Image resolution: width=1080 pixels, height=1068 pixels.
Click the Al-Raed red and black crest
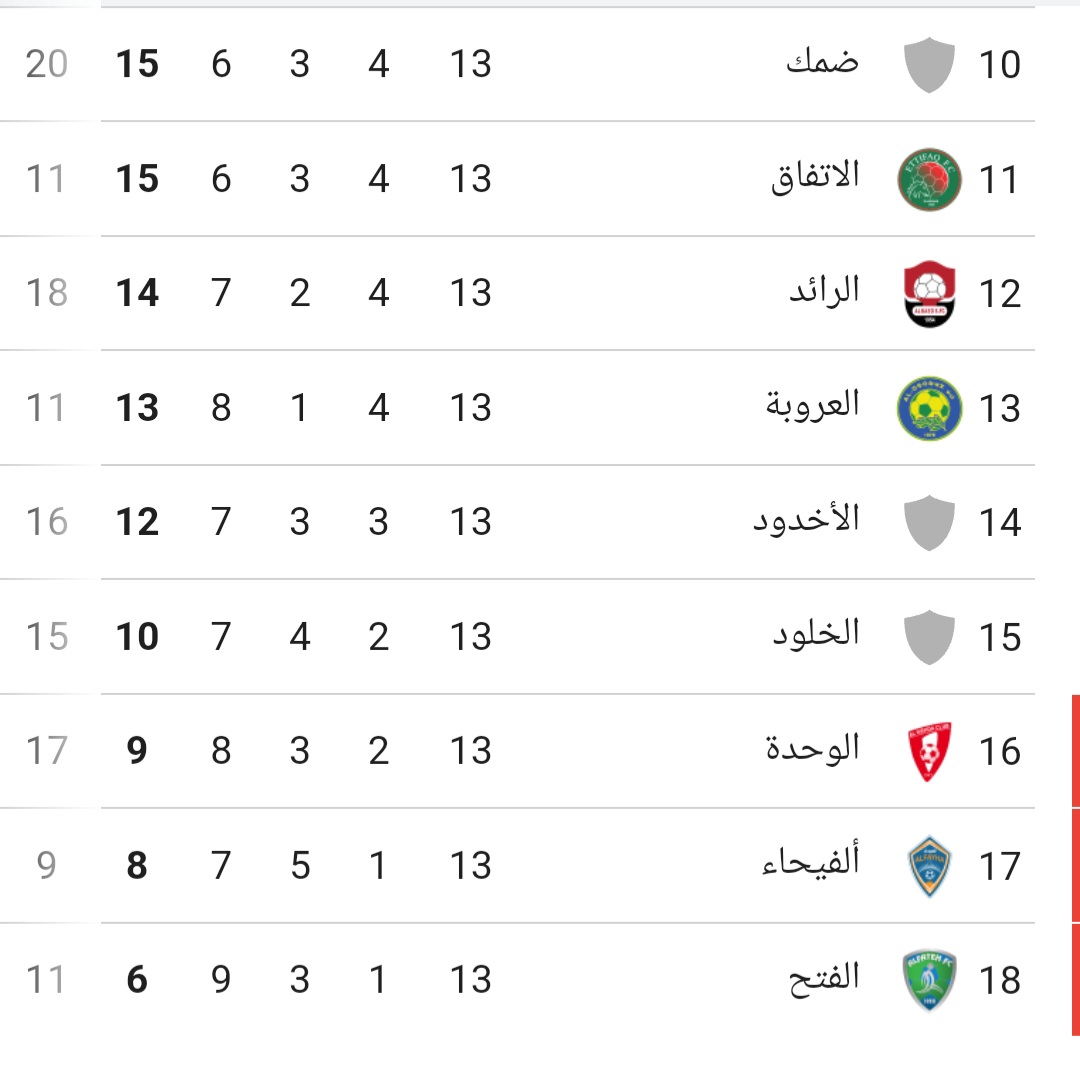pos(929,293)
